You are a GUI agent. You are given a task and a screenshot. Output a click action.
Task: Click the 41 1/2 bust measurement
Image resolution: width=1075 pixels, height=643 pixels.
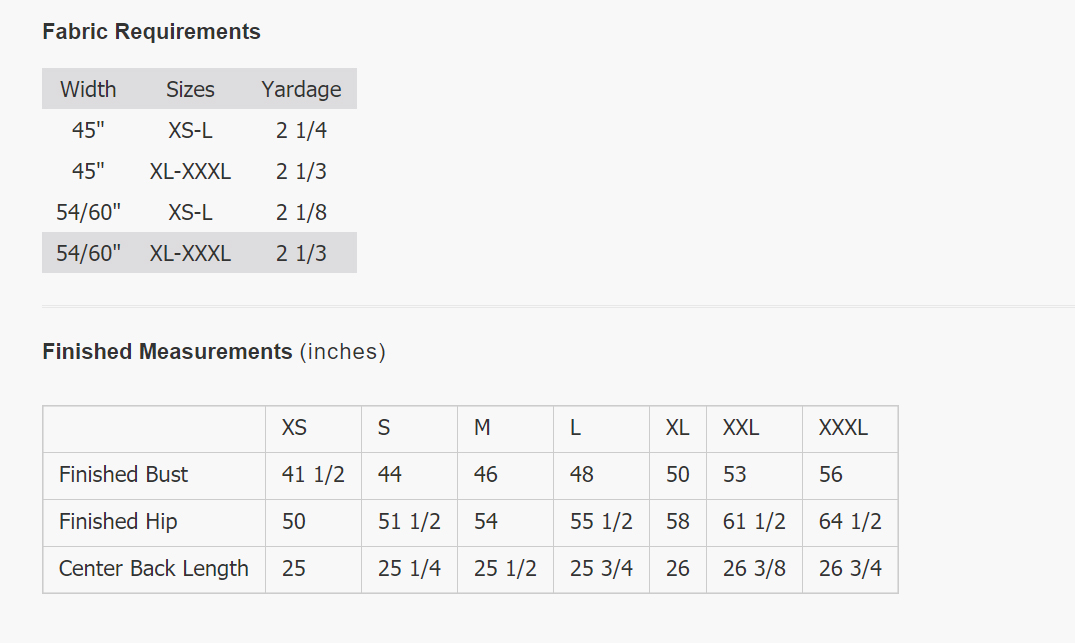(x=313, y=475)
